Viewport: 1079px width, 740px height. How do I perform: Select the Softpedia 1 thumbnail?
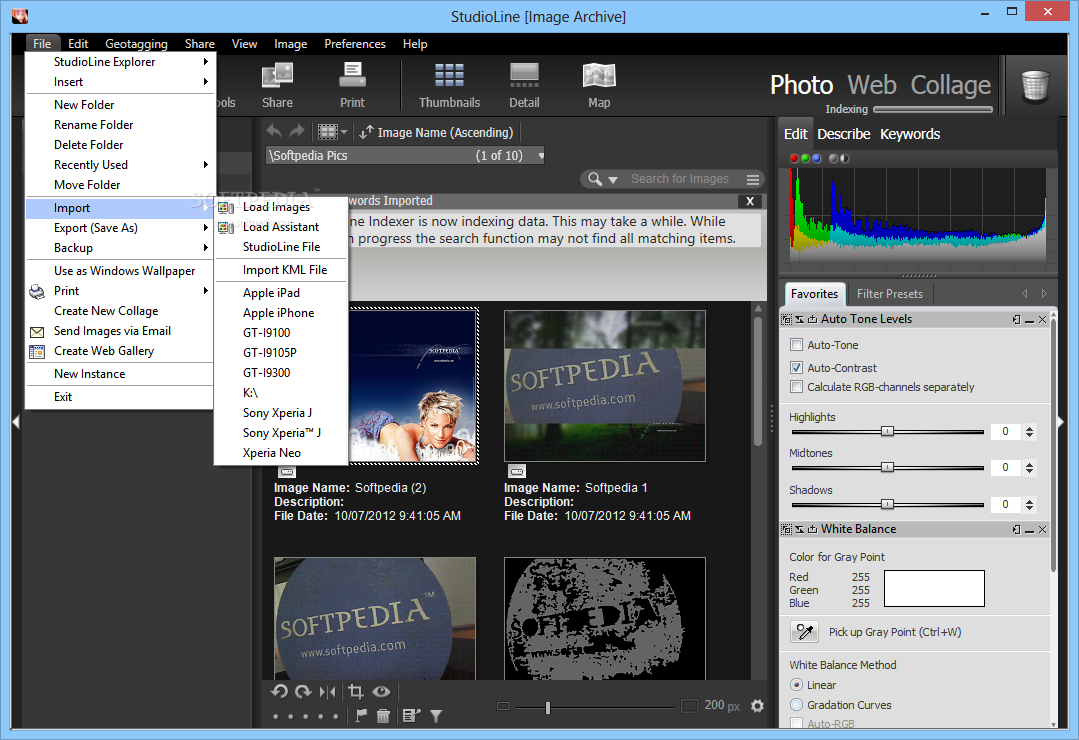(604, 385)
